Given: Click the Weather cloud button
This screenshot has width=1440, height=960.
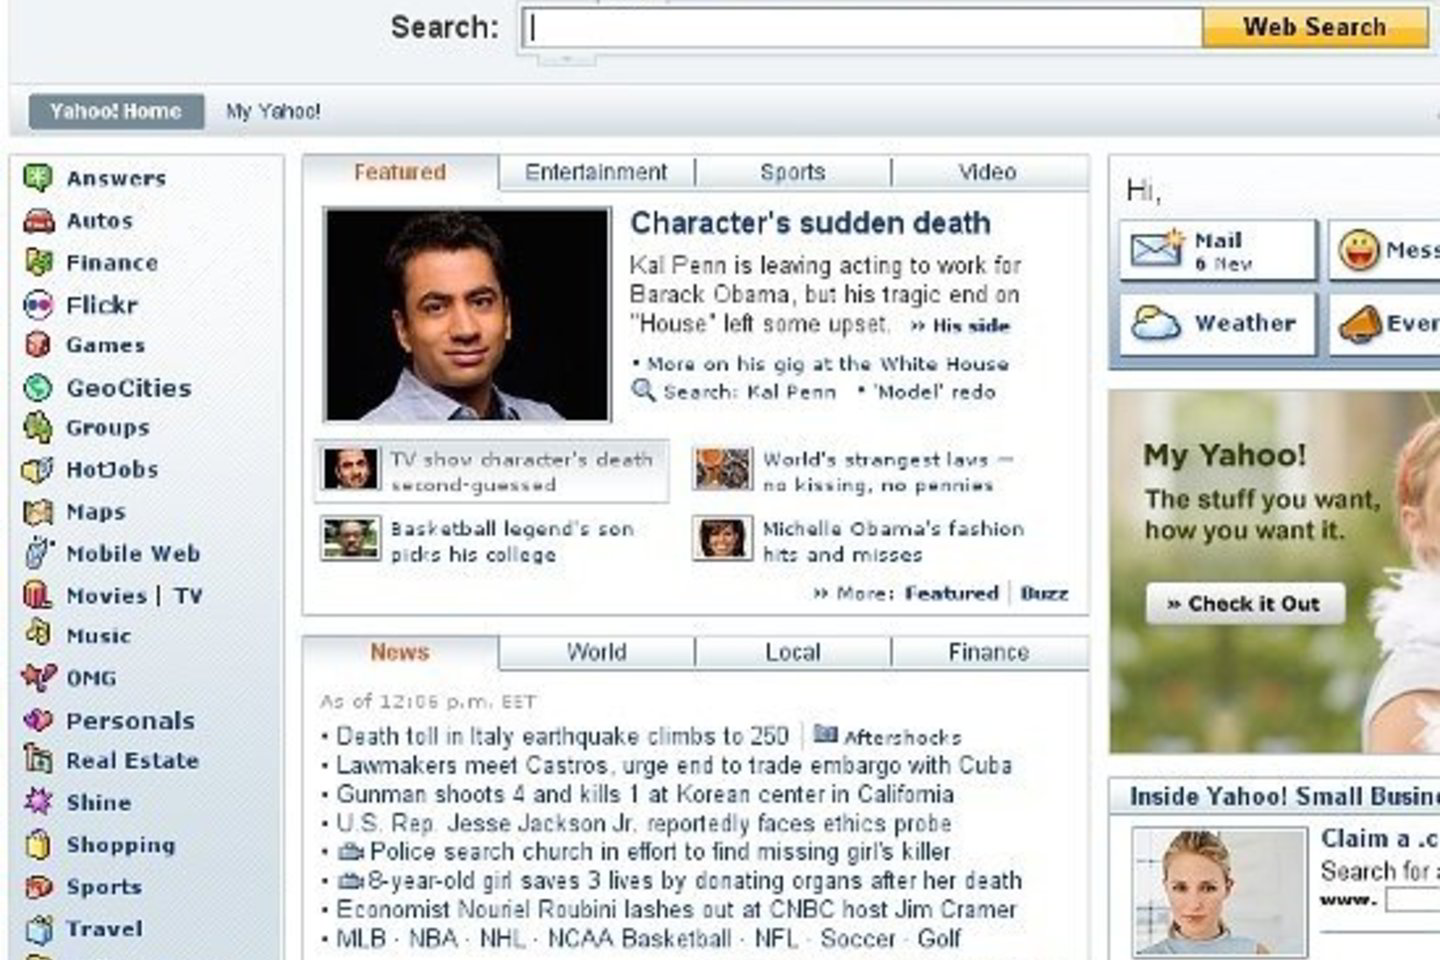Looking at the screenshot, I should point(1217,324).
